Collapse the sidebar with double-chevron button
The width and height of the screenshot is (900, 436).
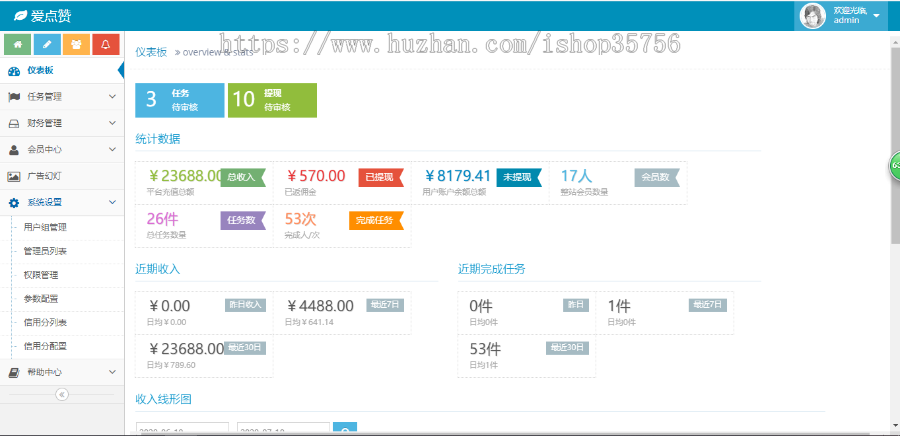pos(61,395)
